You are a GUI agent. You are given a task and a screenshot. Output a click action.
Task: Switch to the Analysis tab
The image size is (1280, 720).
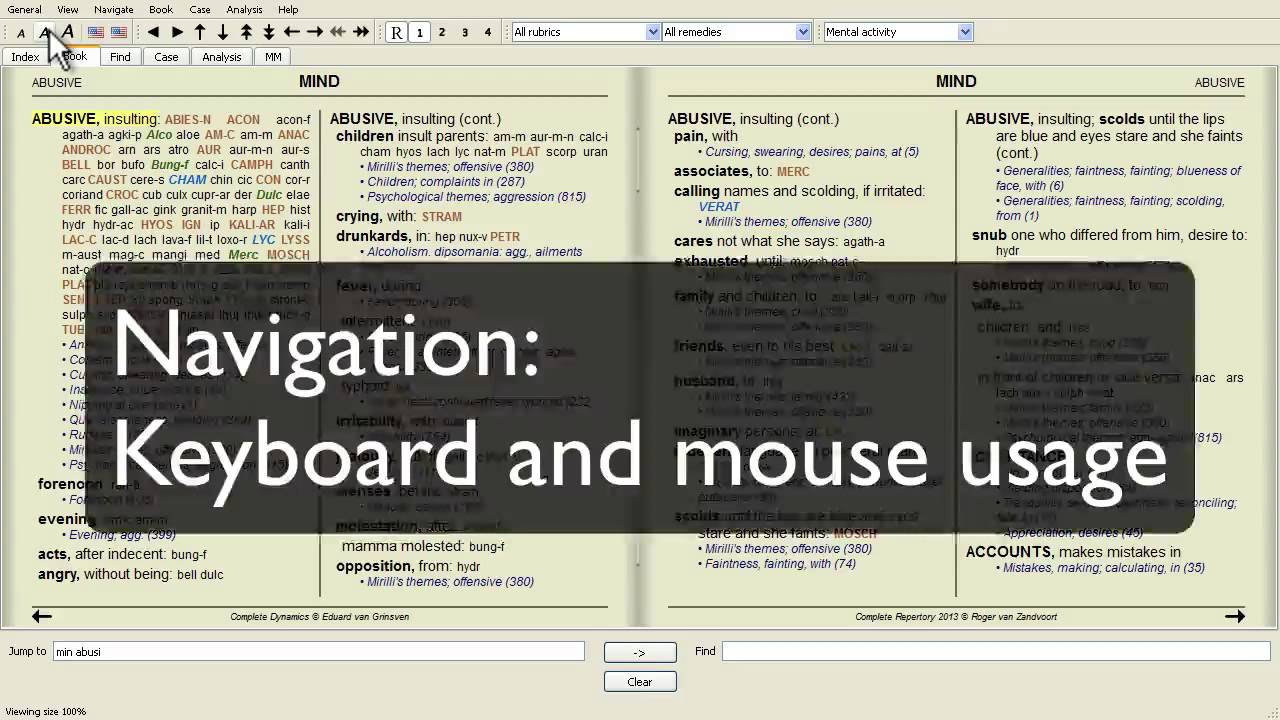click(x=222, y=57)
